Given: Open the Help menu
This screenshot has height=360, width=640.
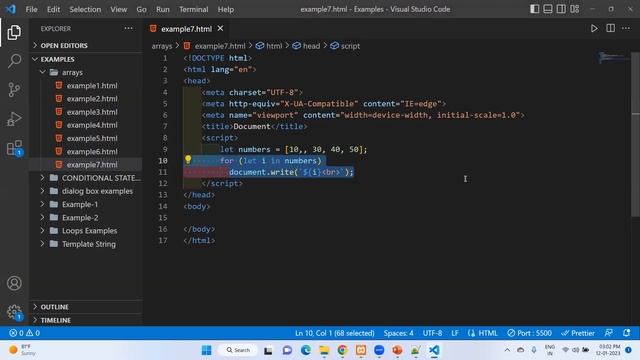Looking at the screenshot, I should pyautogui.click(x=226, y=9).
